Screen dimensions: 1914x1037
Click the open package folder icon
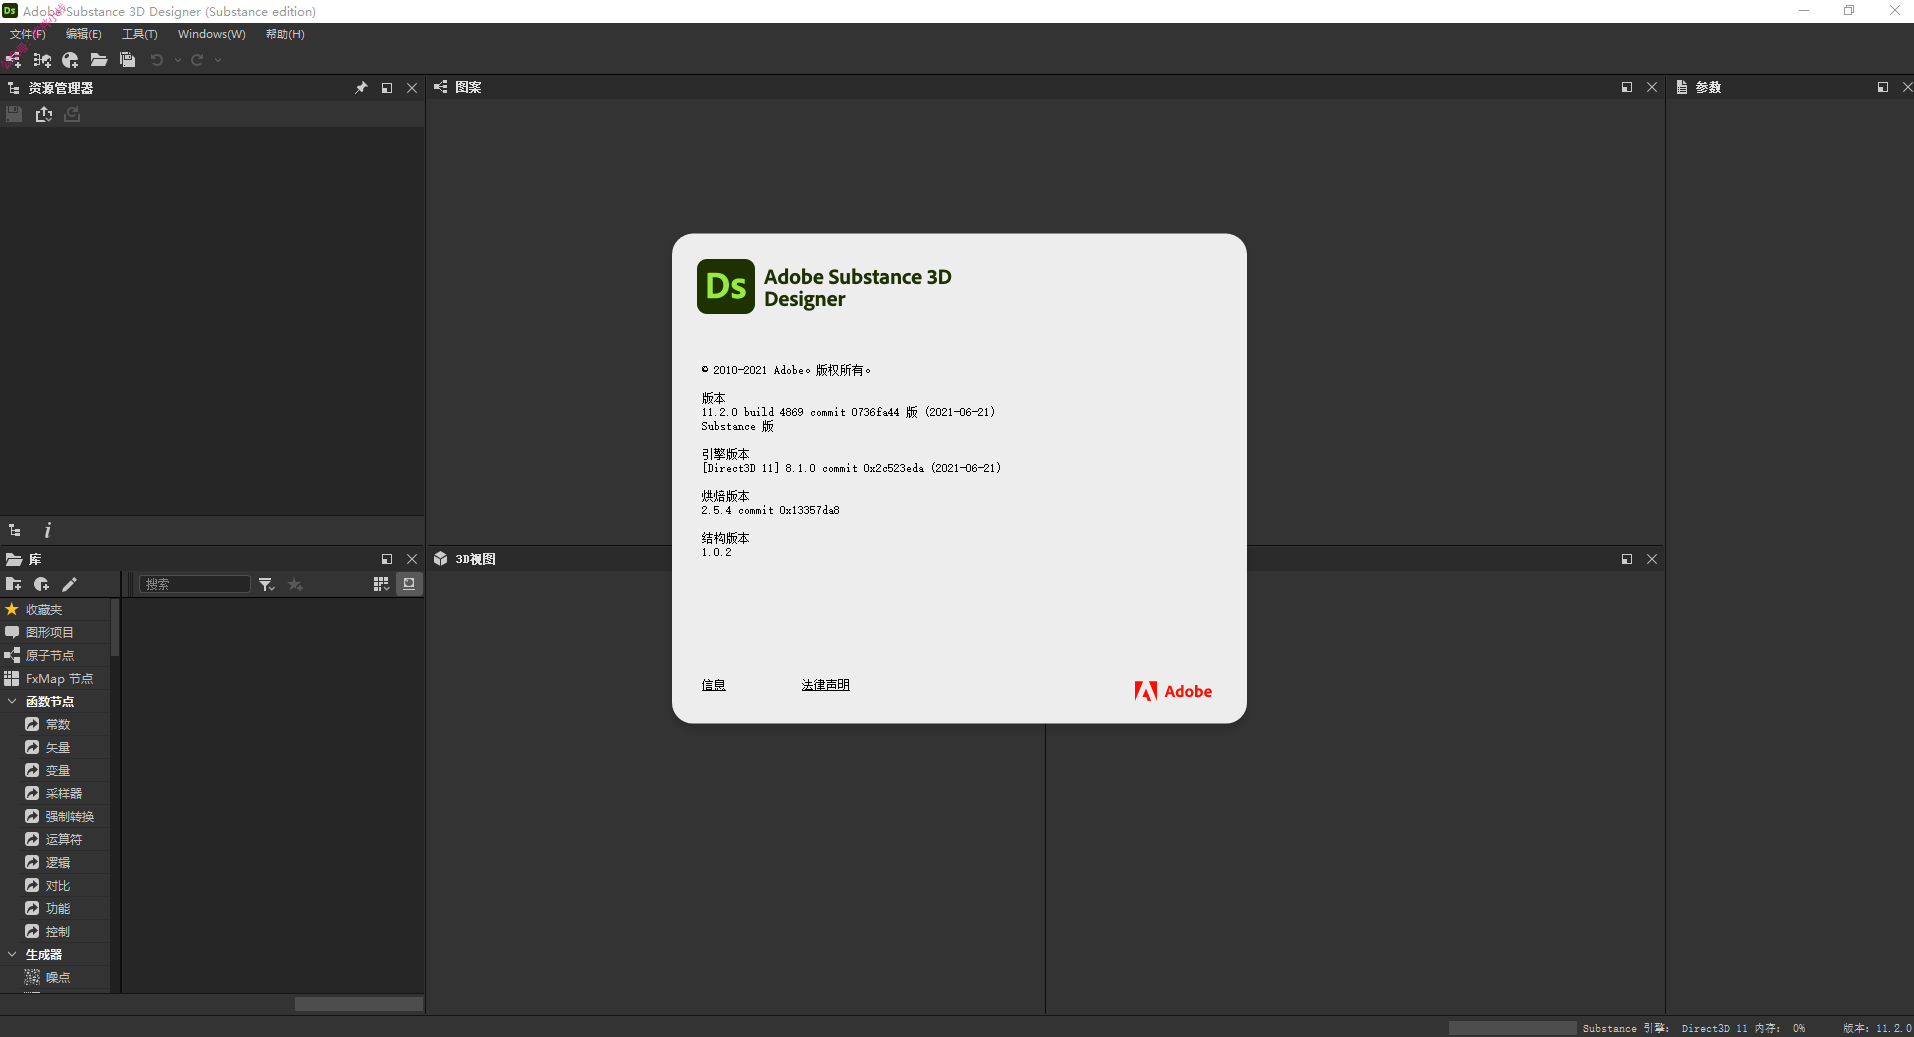pos(98,60)
